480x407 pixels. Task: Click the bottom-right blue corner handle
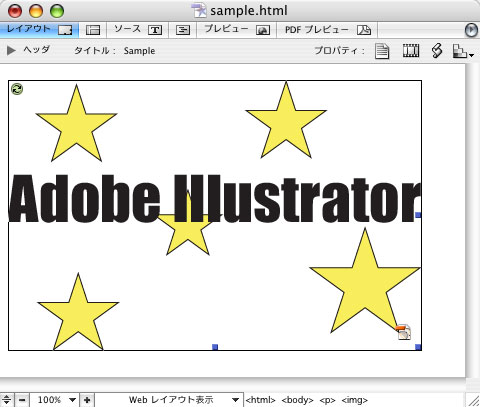point(418,347)
